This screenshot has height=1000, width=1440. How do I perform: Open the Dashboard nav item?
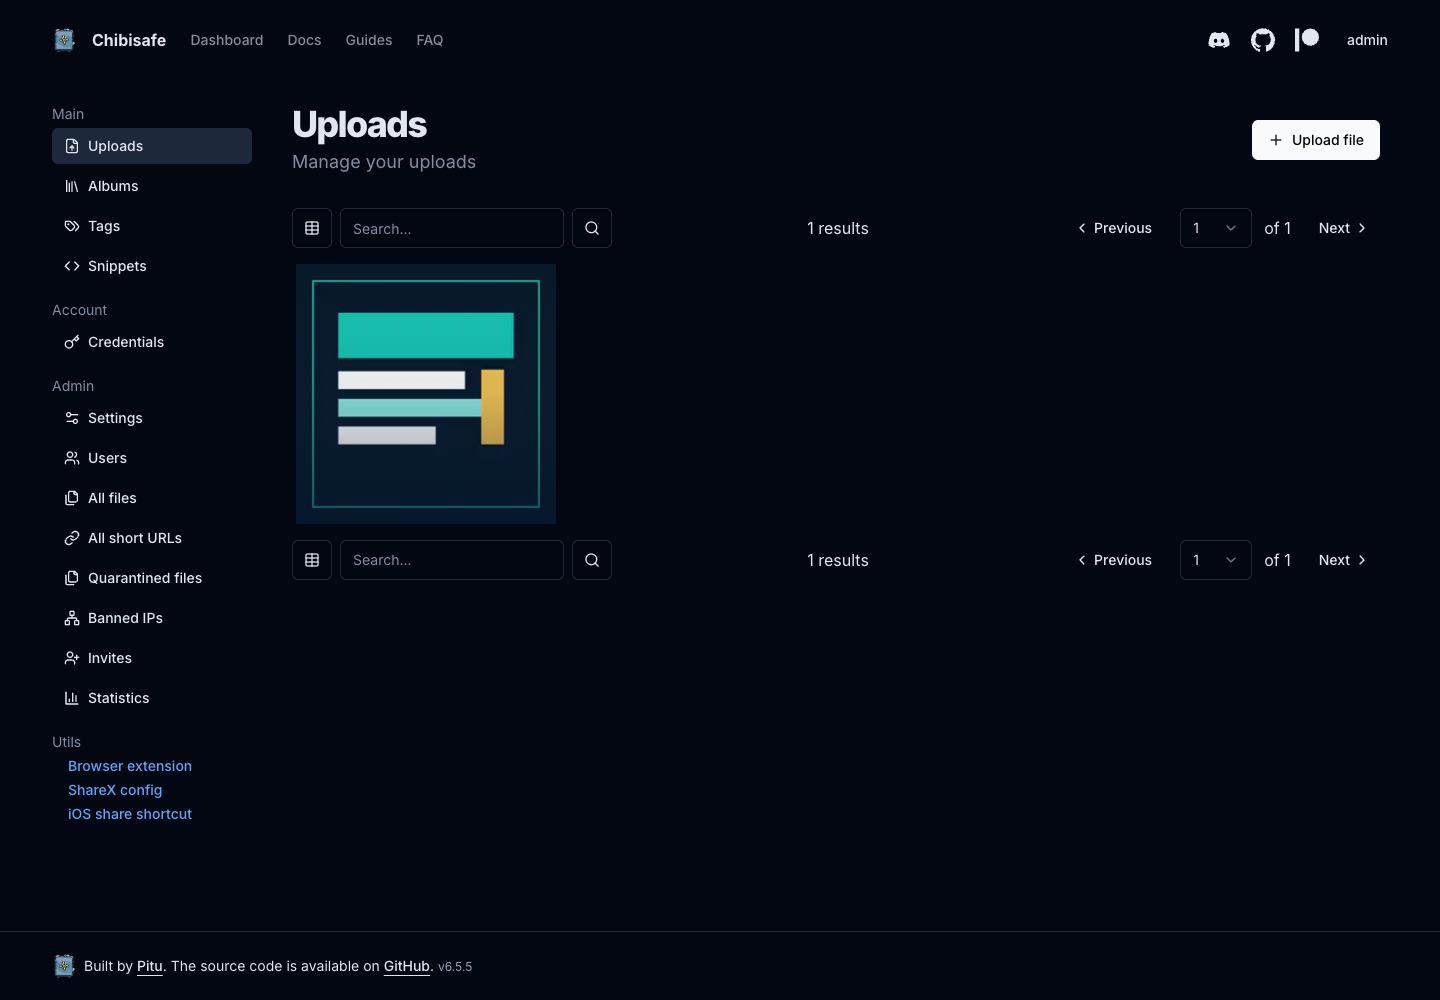227,40
